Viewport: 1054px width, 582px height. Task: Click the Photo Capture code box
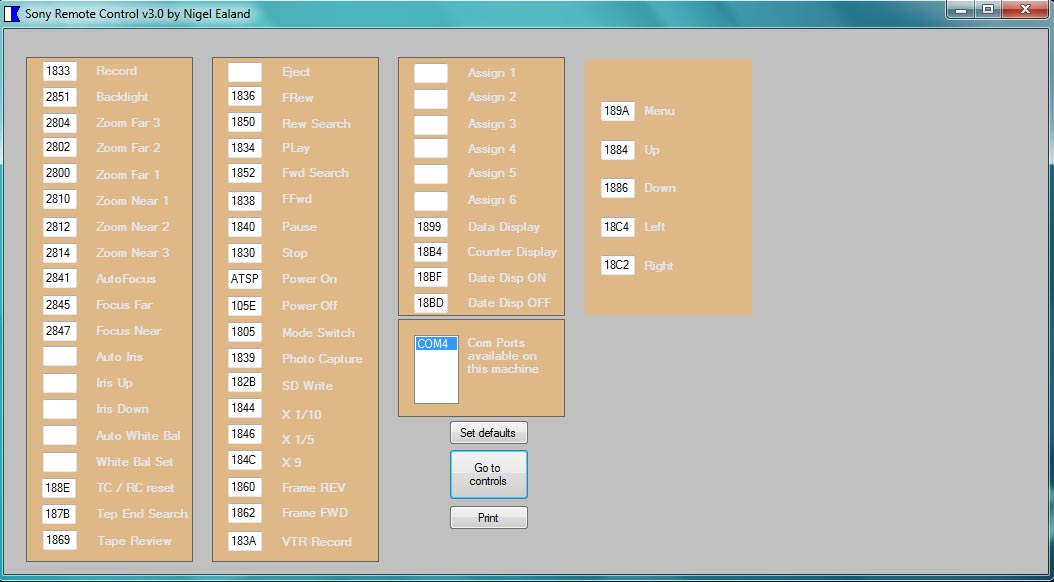(x=245, y=358)
